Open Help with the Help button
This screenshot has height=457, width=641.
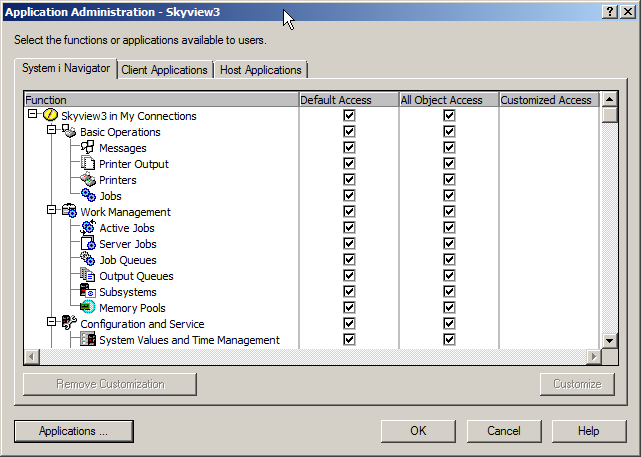(x=589, y=431)
